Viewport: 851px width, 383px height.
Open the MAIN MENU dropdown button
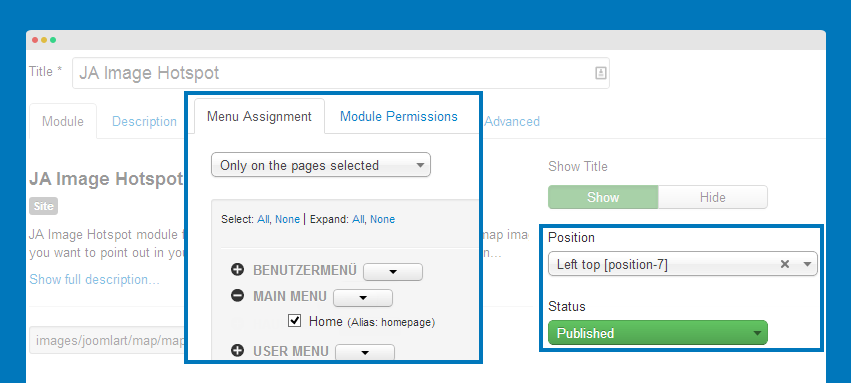point(363,298)
